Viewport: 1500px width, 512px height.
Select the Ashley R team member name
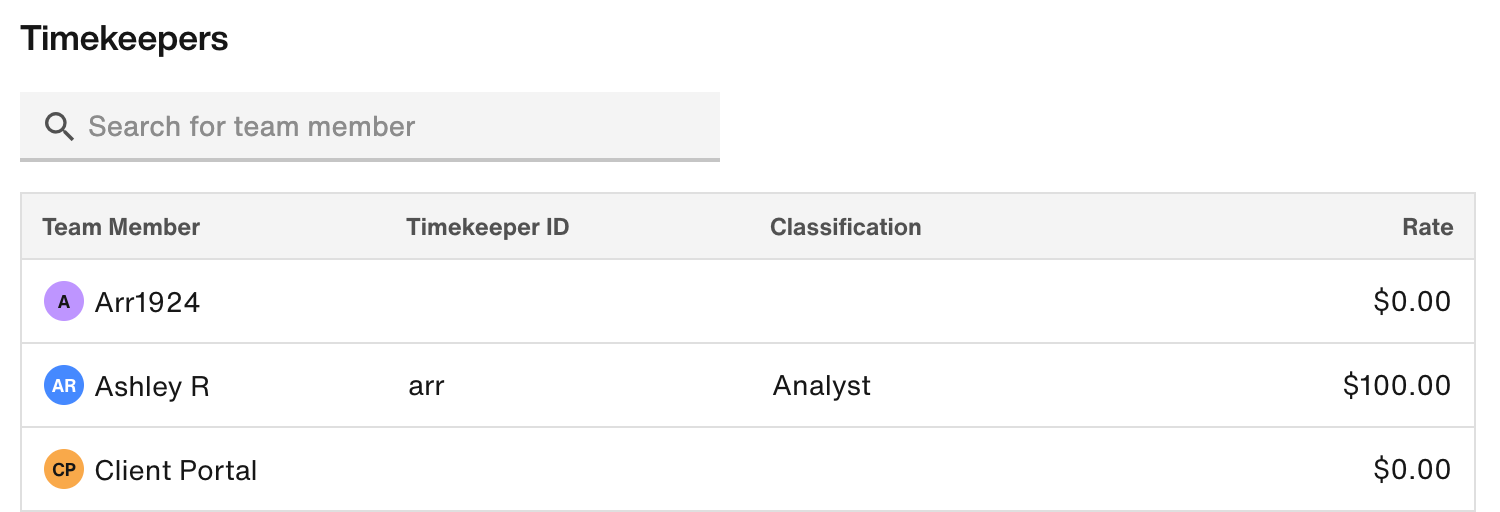tap(152, 386)
